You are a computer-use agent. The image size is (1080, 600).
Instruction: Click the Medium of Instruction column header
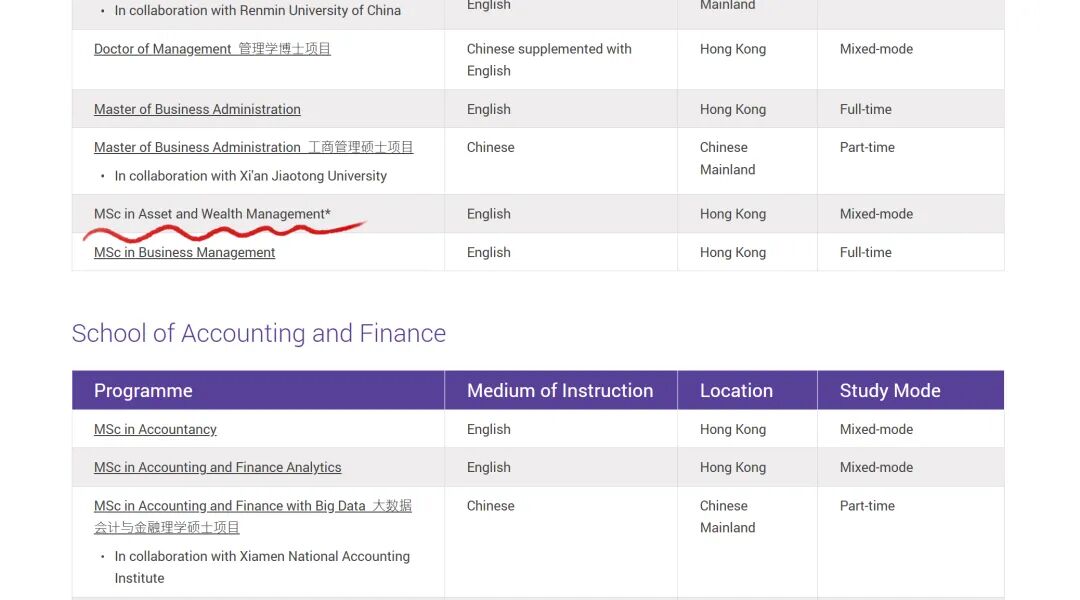pyautogui.click(x=559, y=391)
